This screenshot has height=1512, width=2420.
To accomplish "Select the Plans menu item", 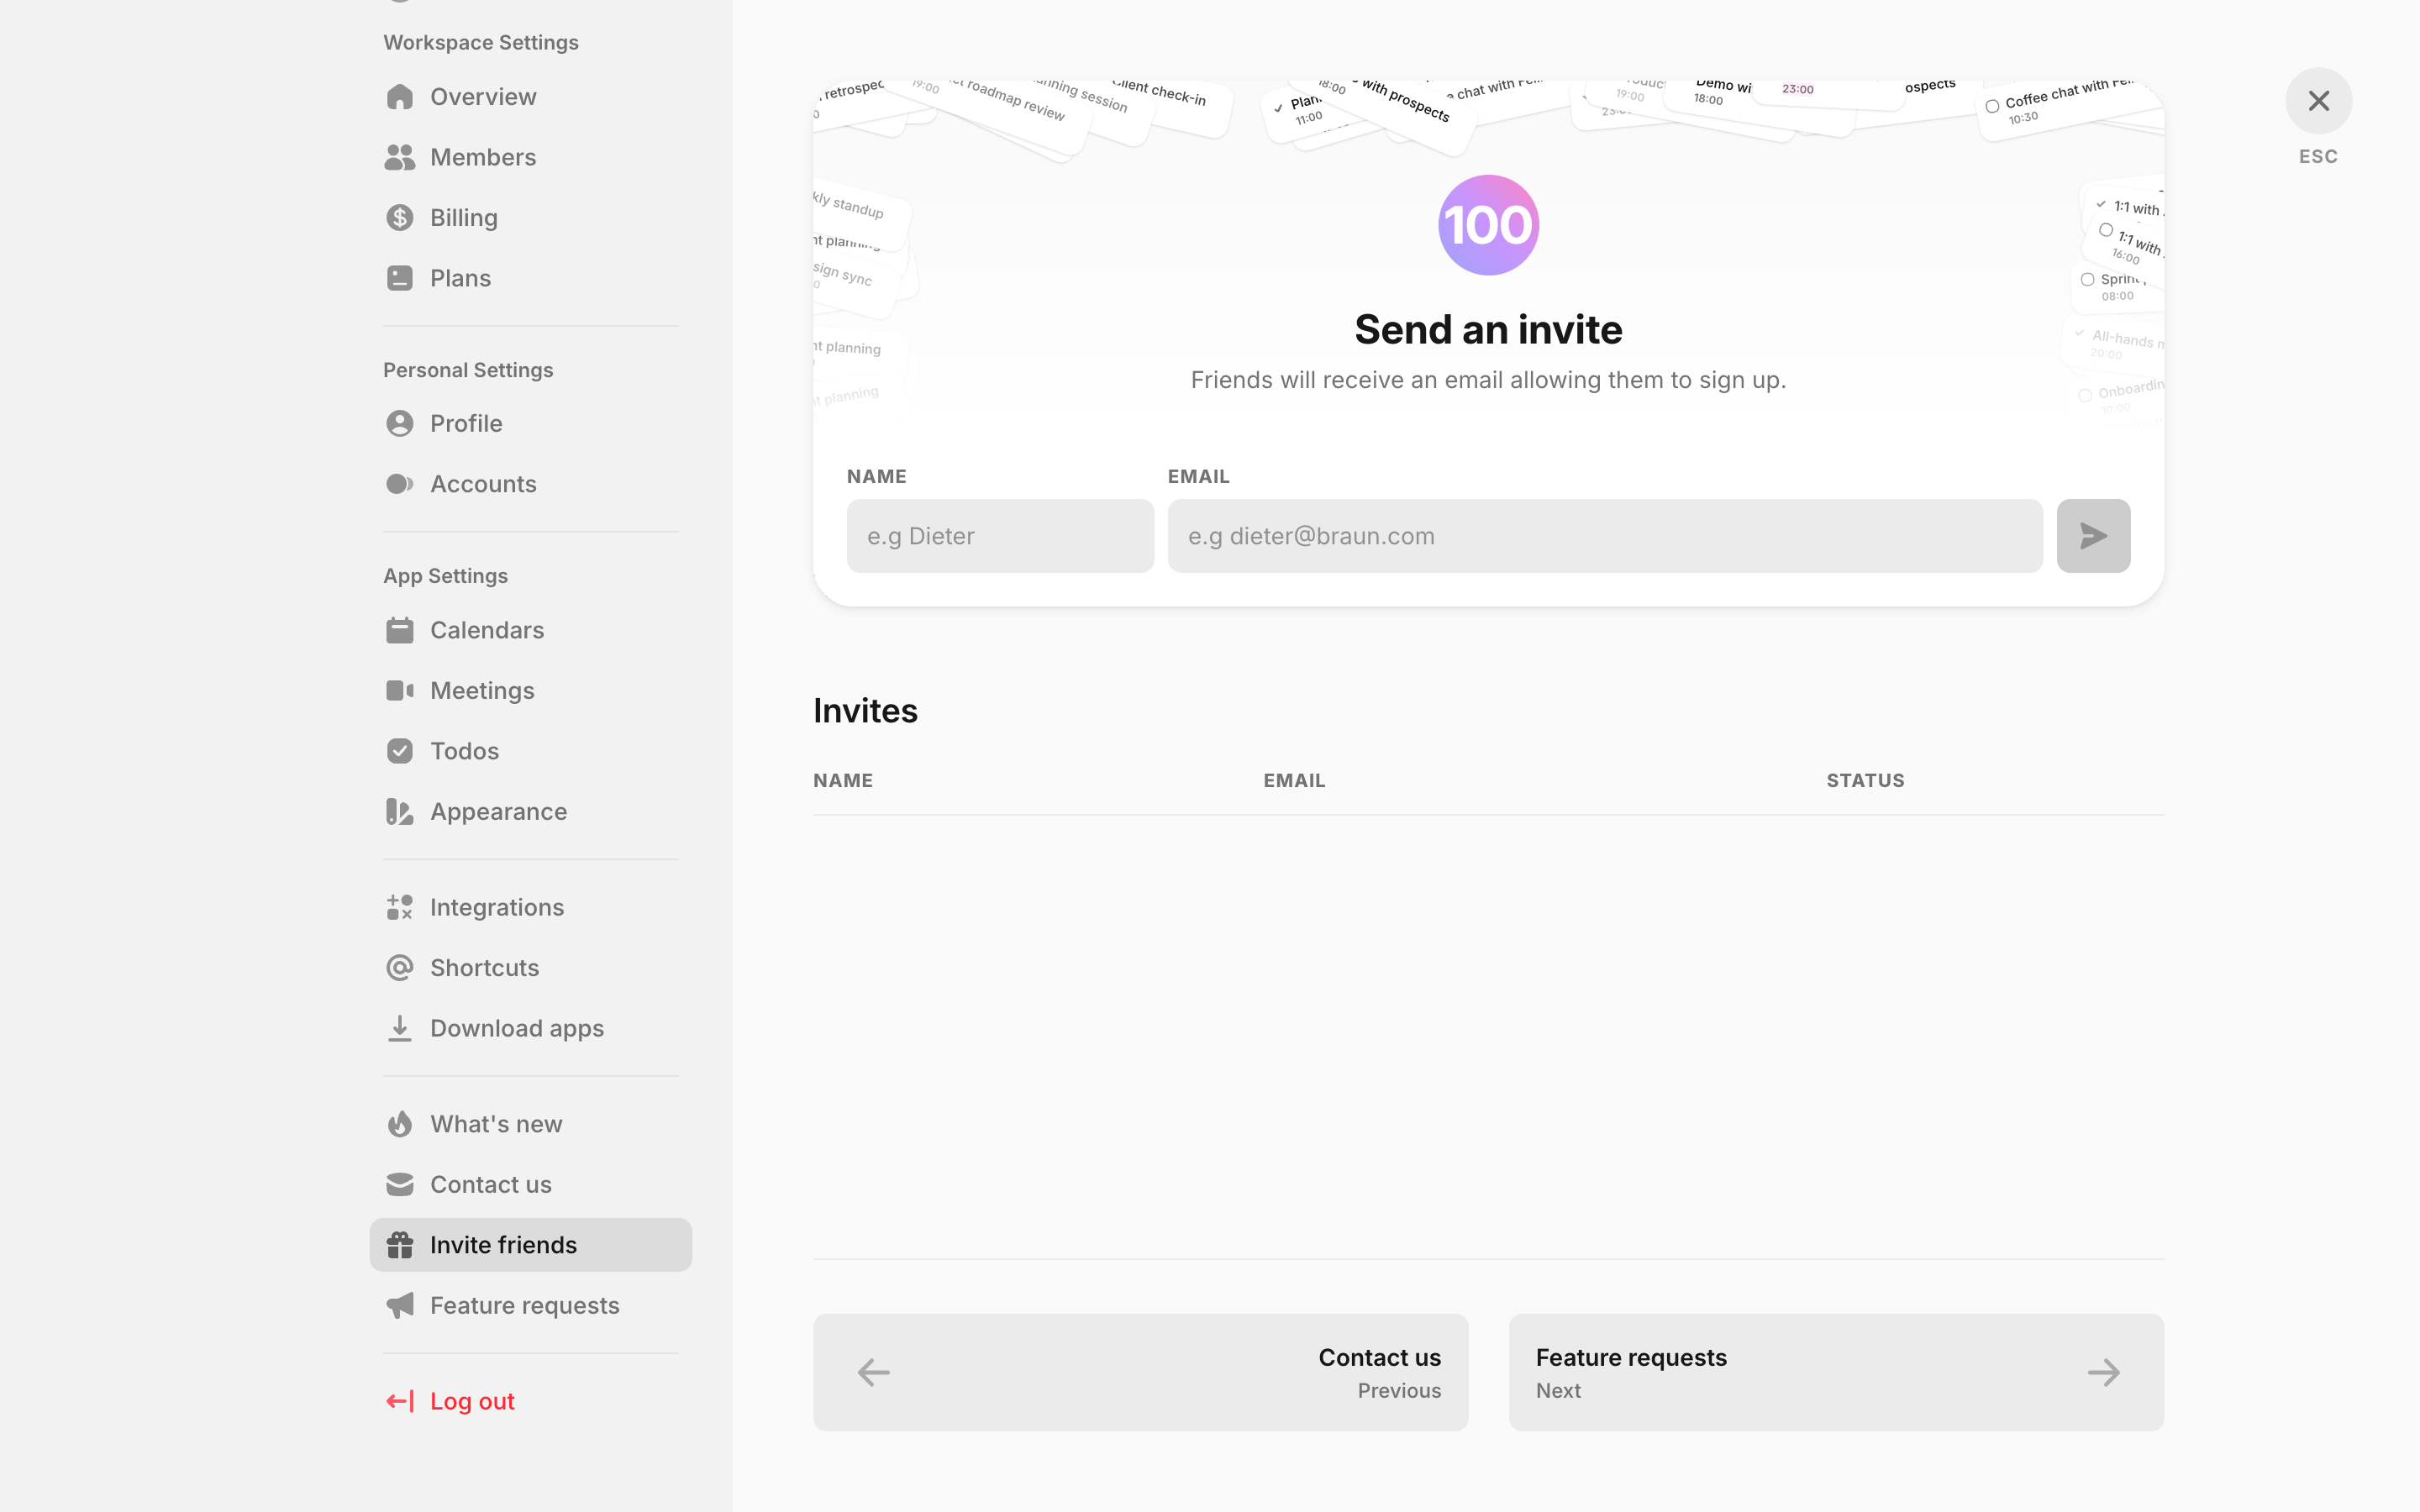I will [x=530, y=278].
